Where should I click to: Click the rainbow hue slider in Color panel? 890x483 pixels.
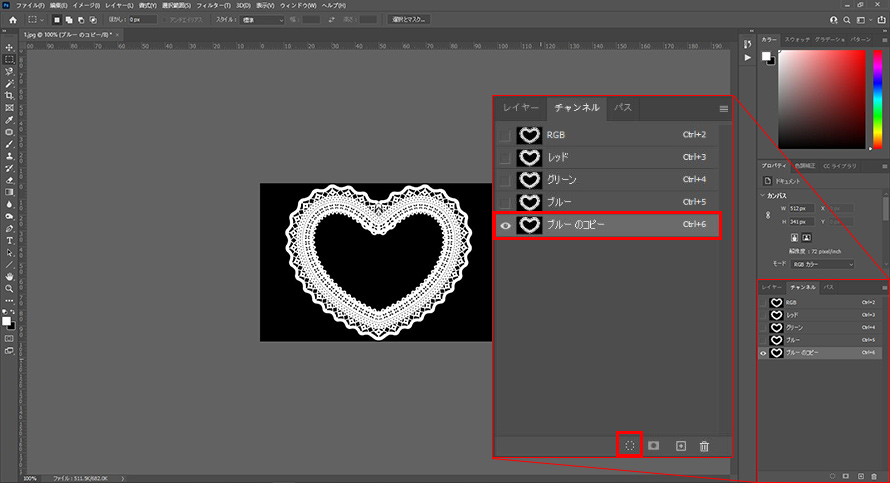878,99
